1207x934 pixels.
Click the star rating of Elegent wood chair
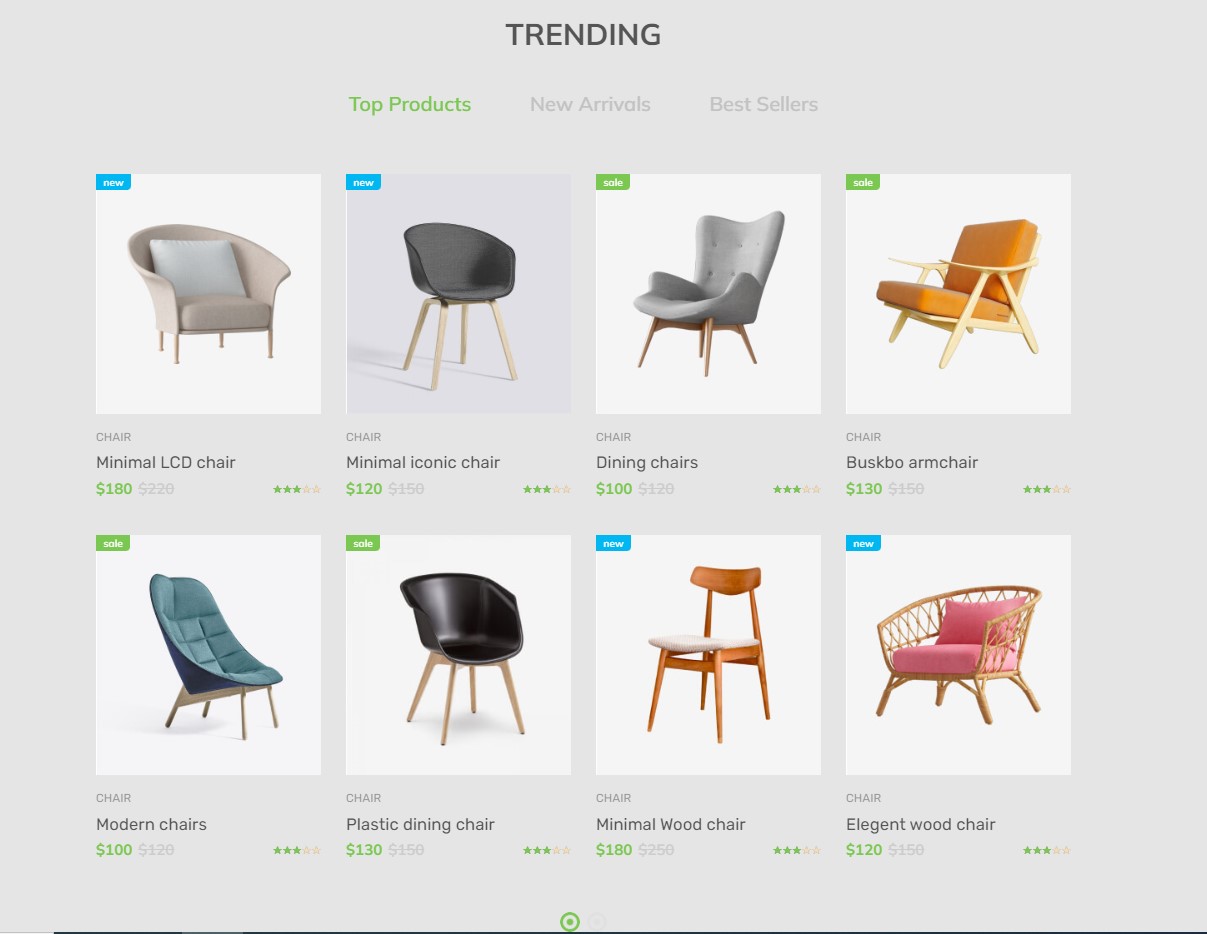point(1047,851)
